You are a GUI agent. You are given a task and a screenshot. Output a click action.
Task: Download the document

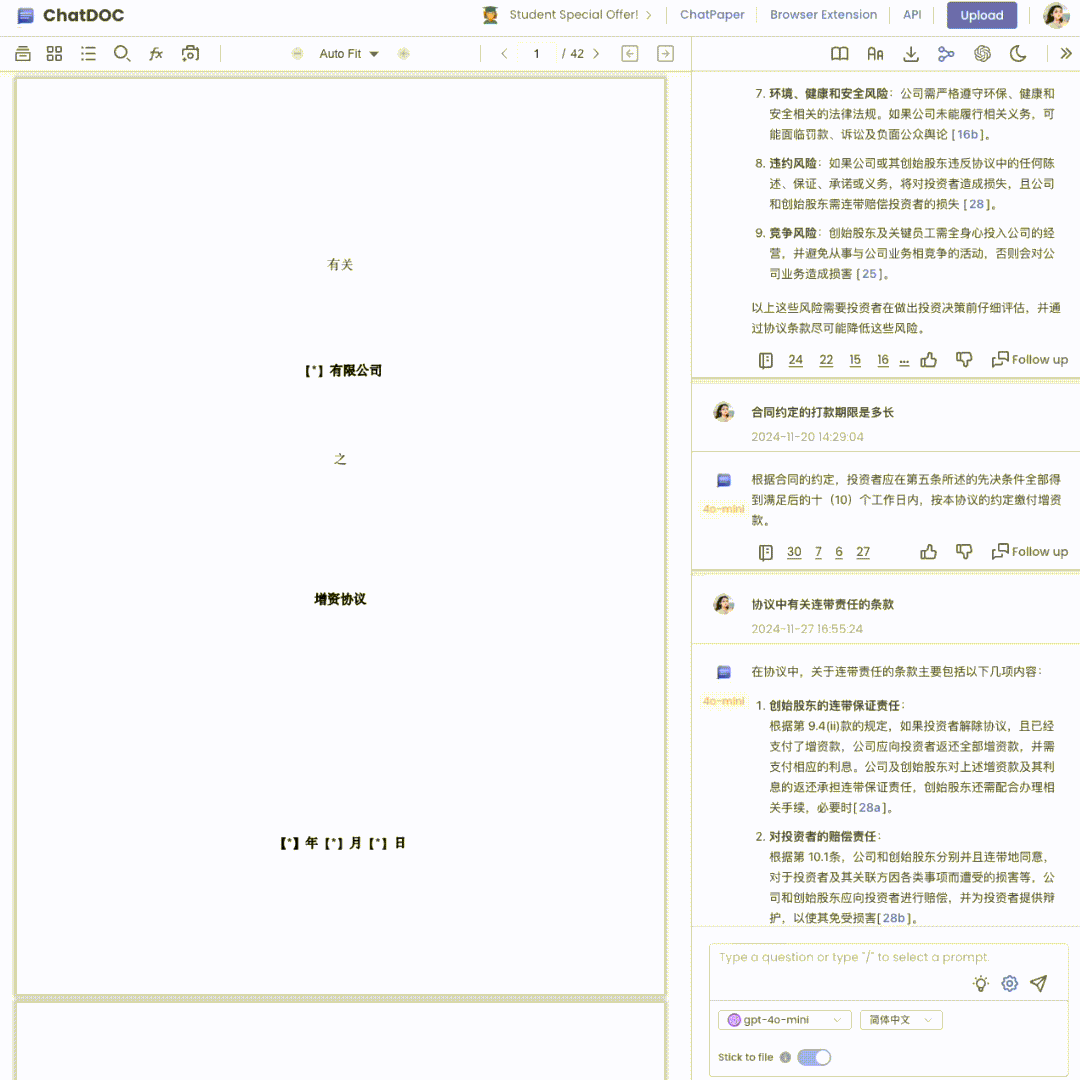coord(911,54)
